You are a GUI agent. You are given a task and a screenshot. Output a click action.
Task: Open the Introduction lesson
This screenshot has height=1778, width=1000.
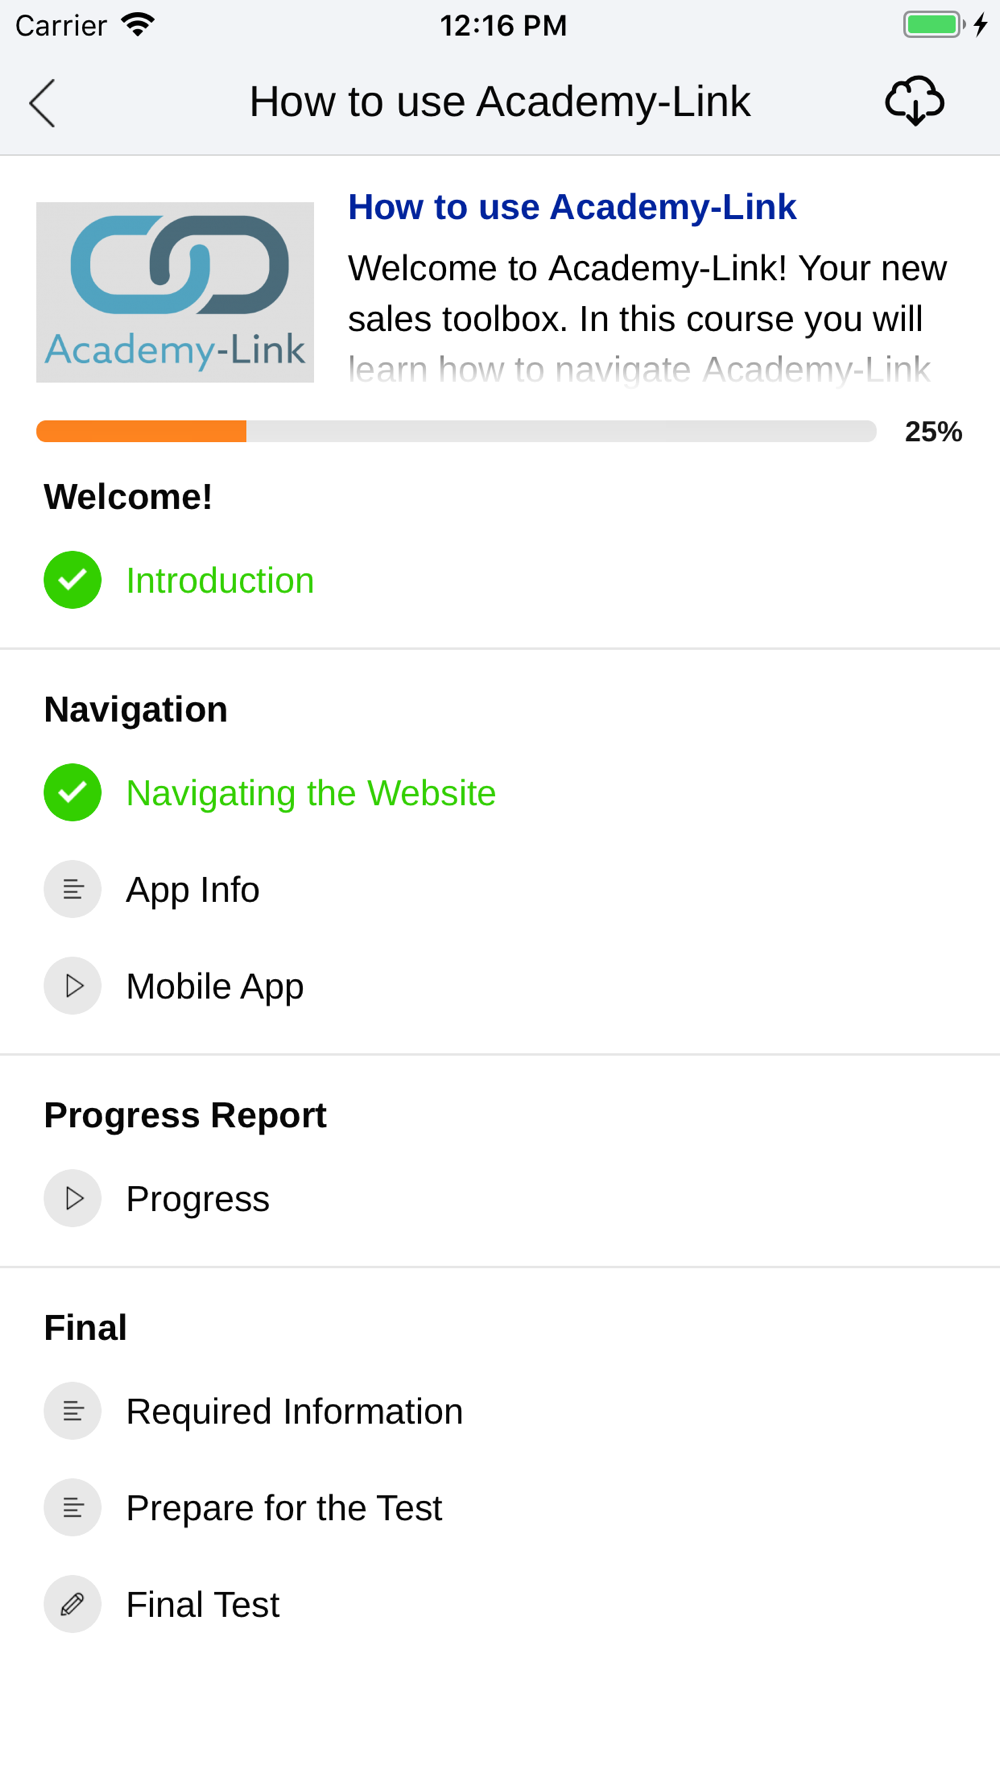click(220, 581)
